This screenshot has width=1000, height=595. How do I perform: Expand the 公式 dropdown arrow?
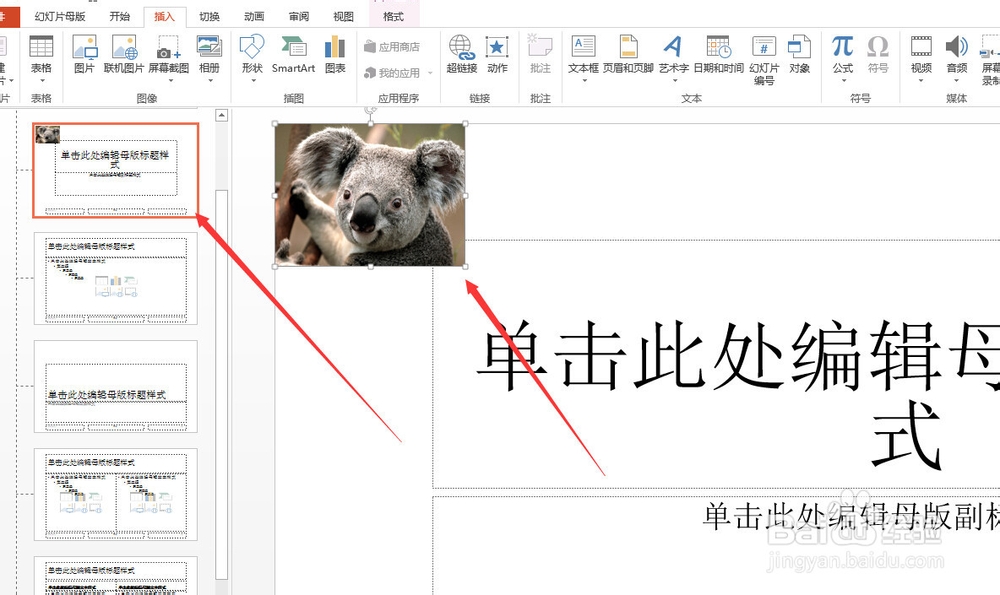[843, 80]
